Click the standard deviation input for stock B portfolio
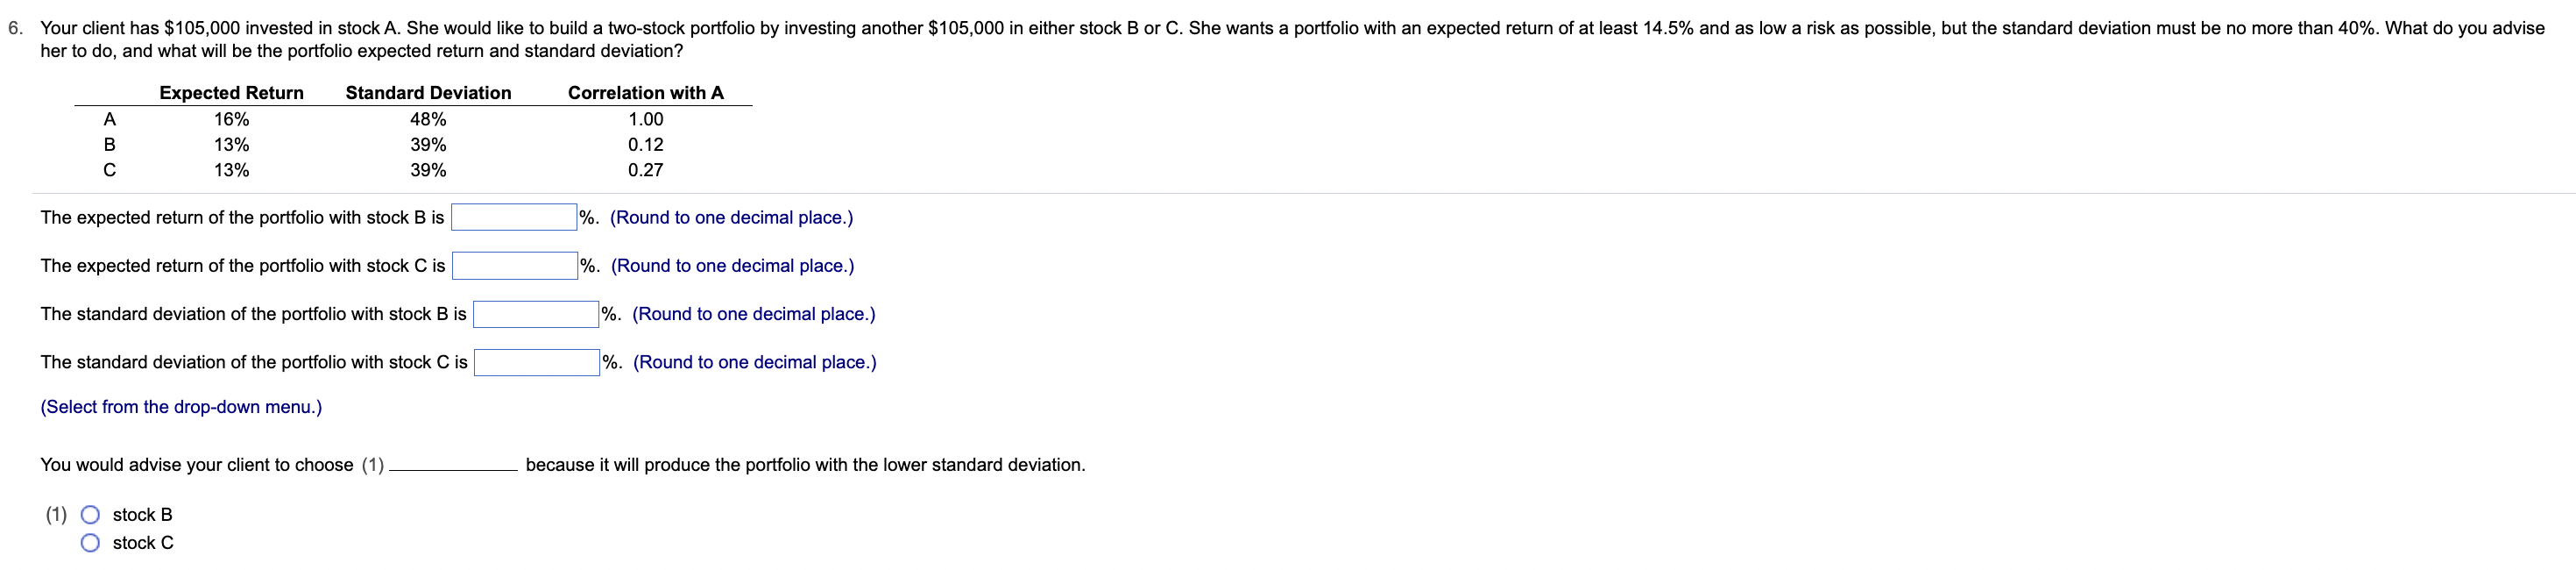This screenshot has width=2576, height=570. 536,313
